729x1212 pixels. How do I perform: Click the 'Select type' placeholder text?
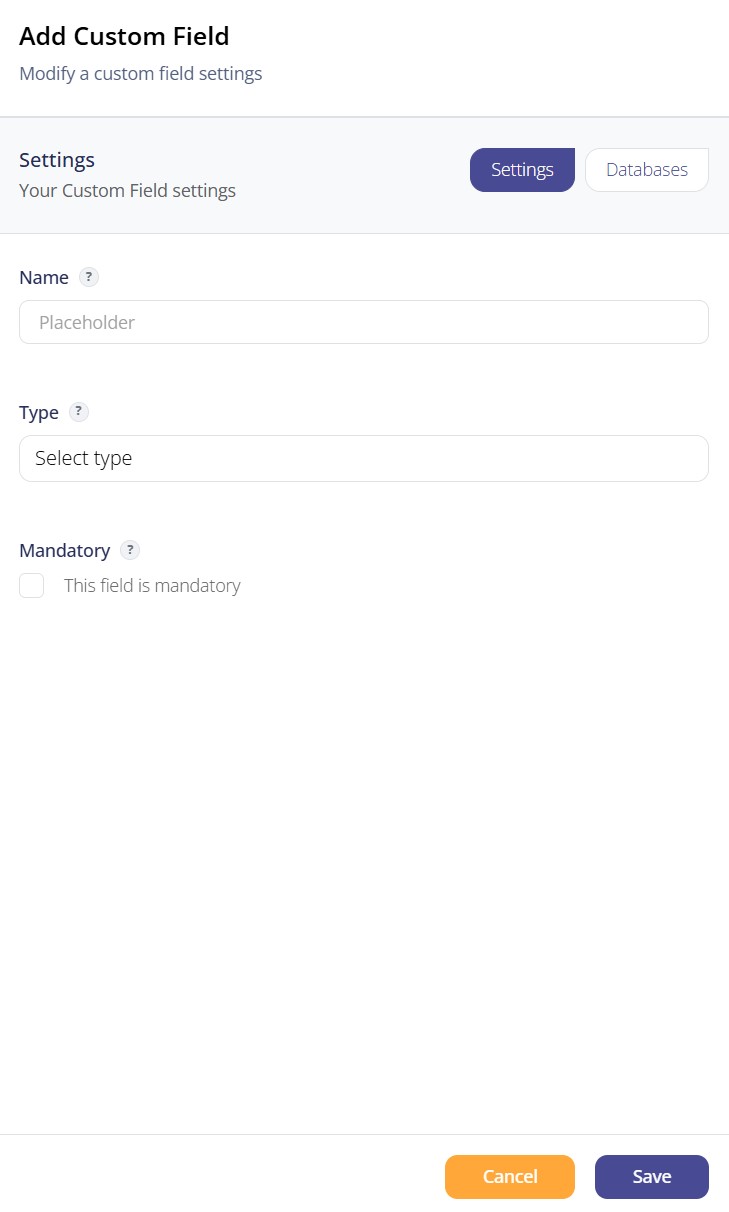(84, 458)
